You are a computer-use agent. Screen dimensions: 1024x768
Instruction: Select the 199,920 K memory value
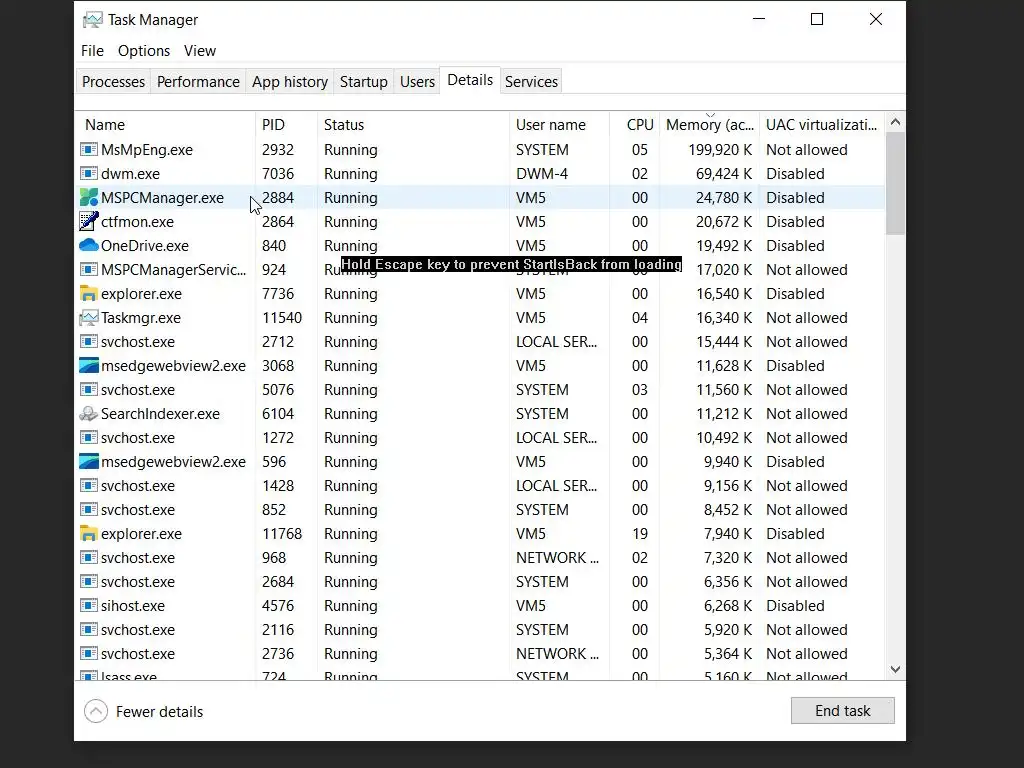[x=720, y=150]
